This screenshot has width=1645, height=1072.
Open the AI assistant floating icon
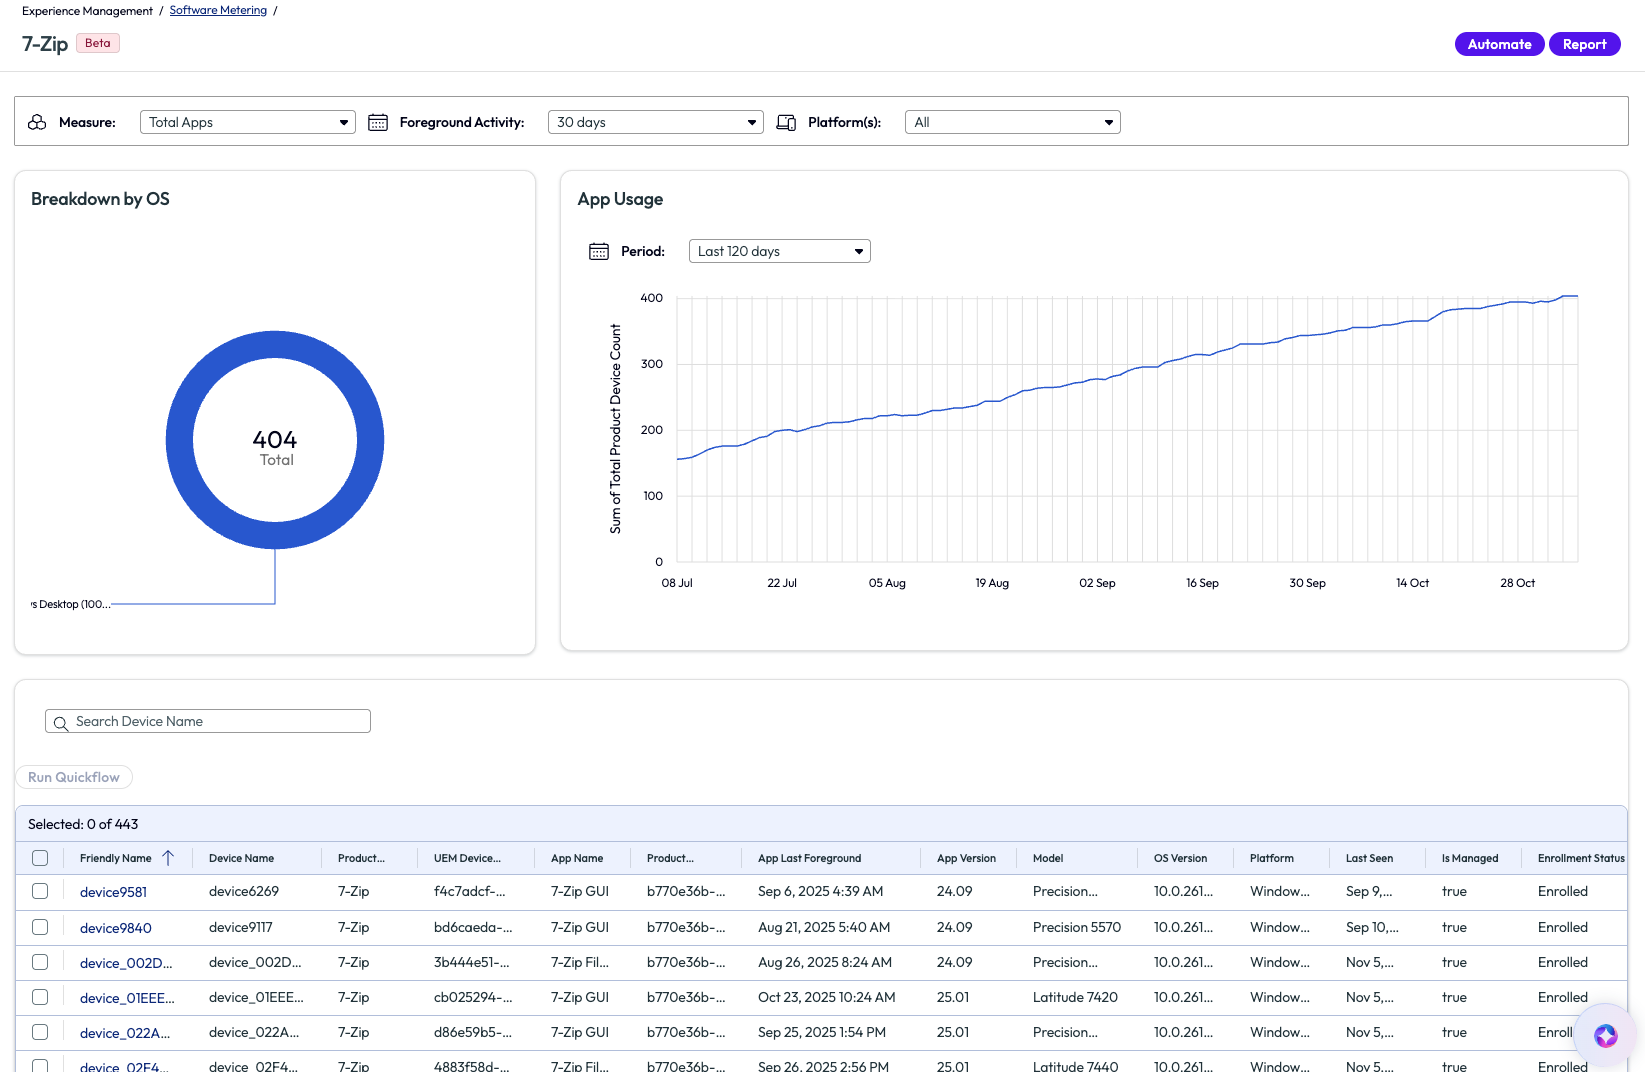click(1605, 1036)
